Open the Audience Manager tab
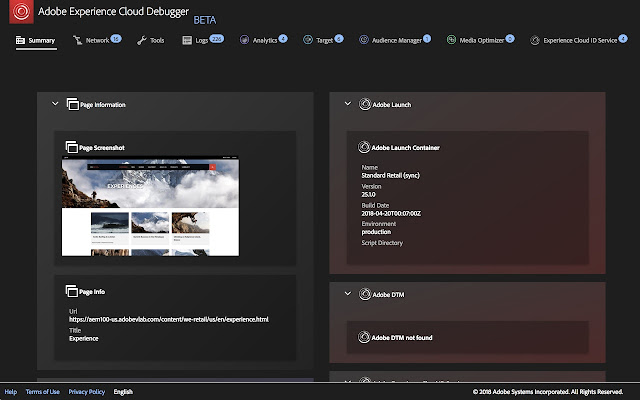The width and height of the screenshot is (640, 400). coord(394,40)
